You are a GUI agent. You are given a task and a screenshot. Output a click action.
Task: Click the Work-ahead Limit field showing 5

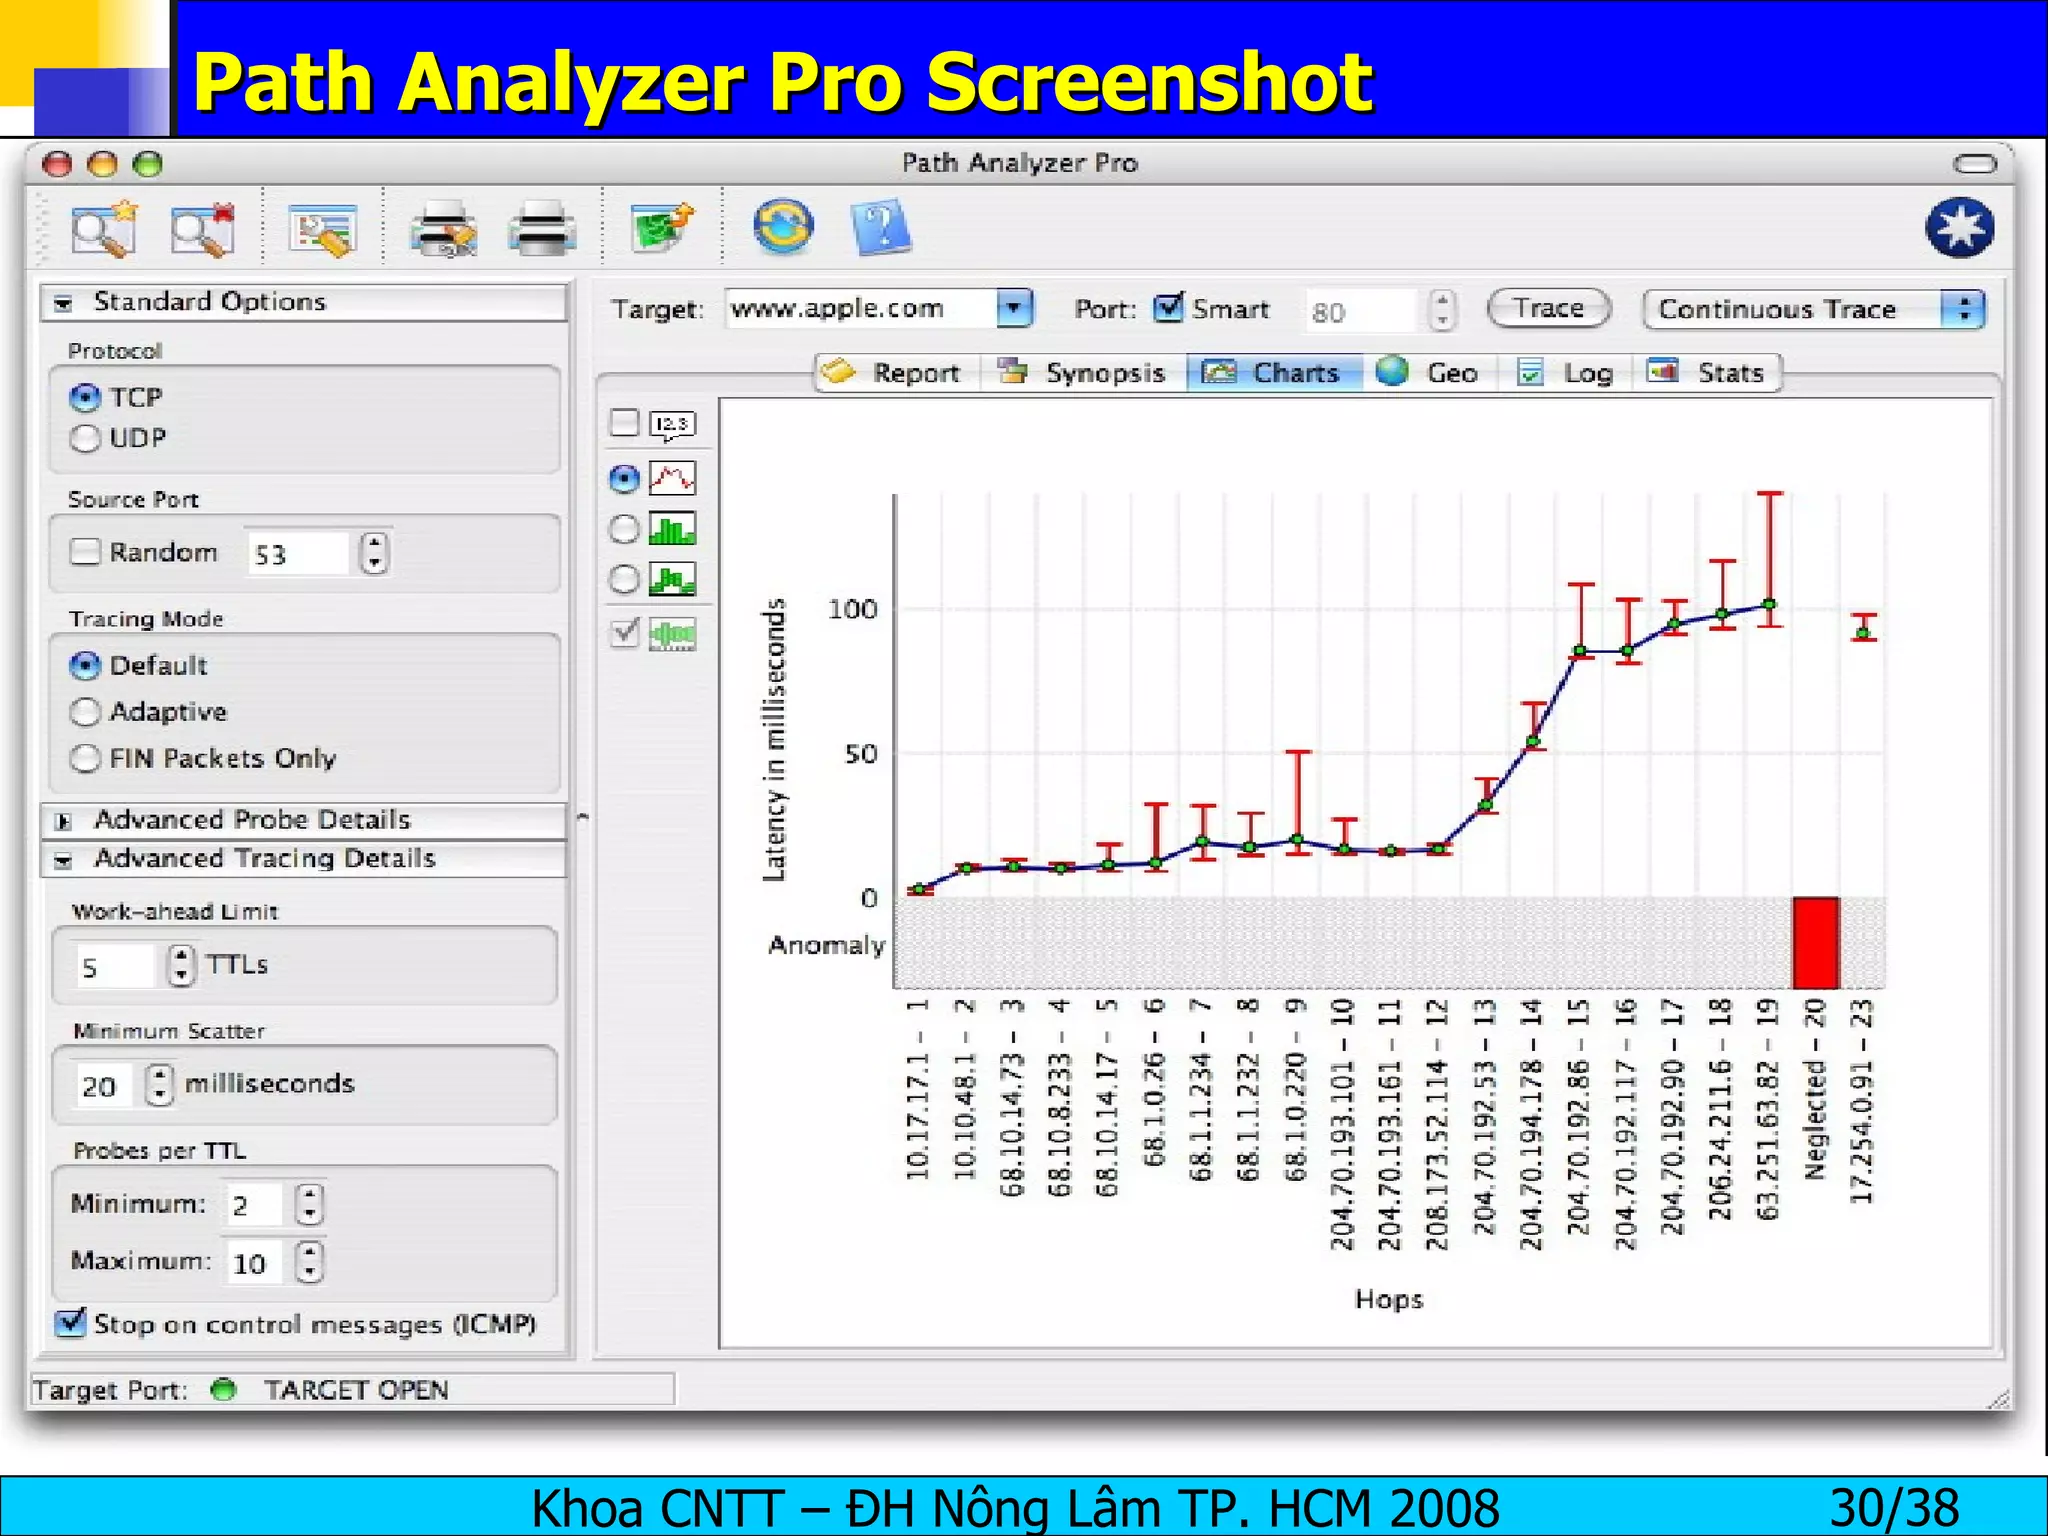(115, 967)
